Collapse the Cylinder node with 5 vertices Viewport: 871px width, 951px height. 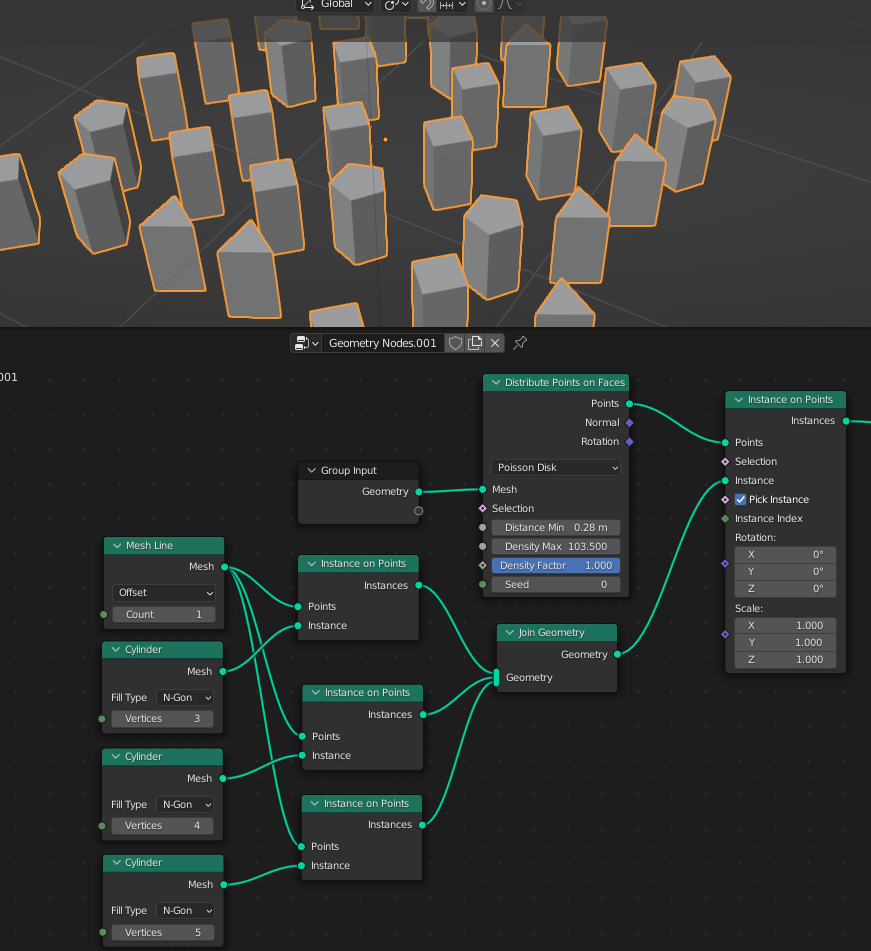(116, 862)
